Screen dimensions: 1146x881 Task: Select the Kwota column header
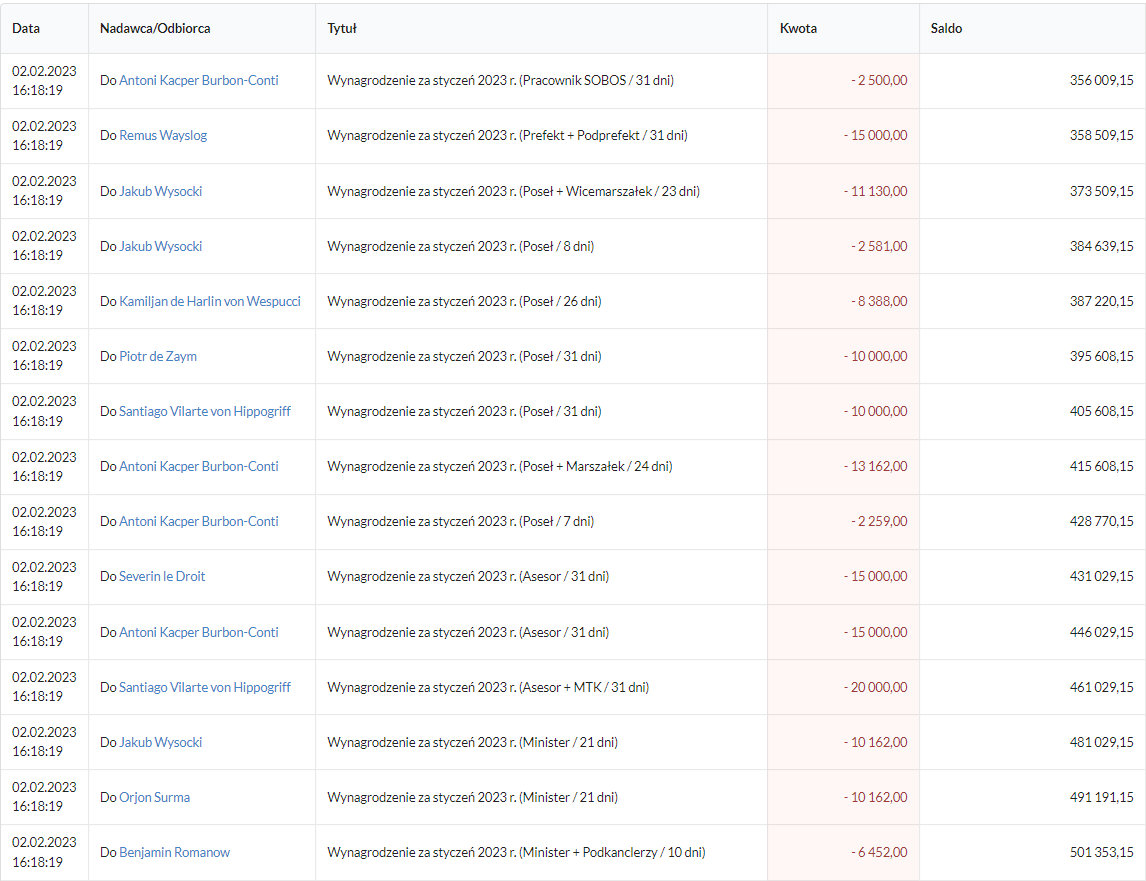798,29
